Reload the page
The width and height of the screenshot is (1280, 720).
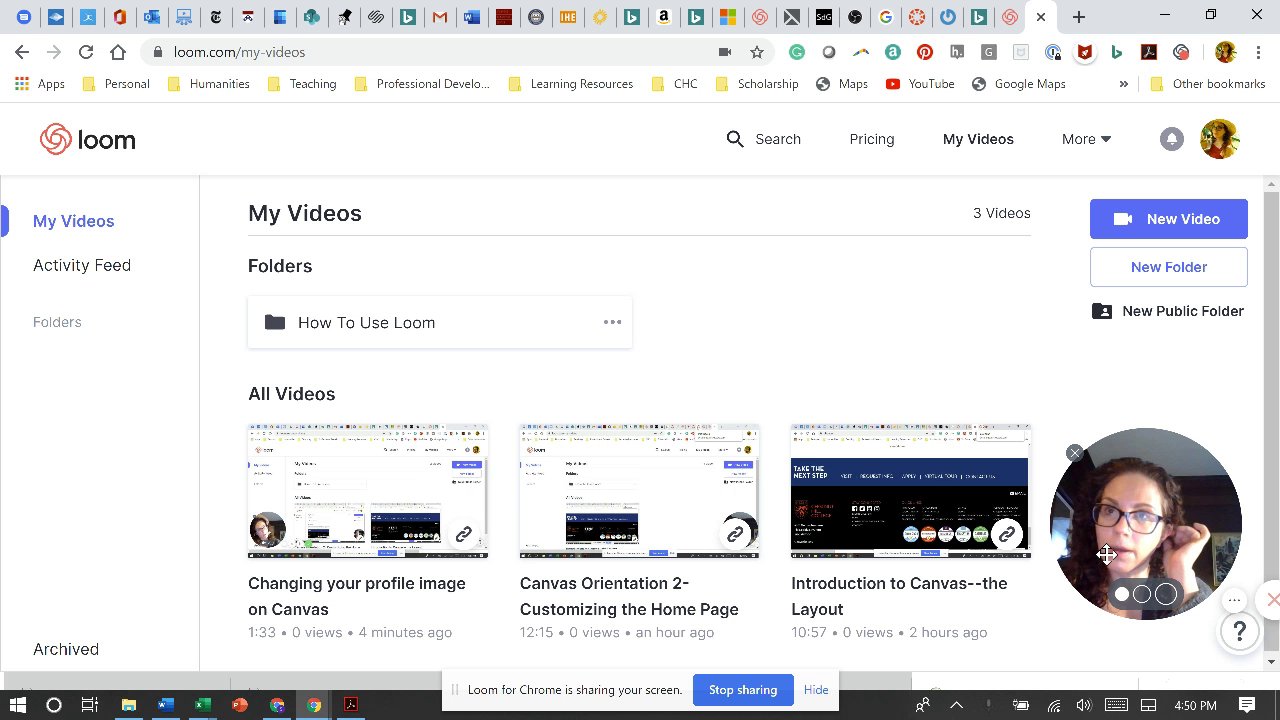[x=86, y=52]
